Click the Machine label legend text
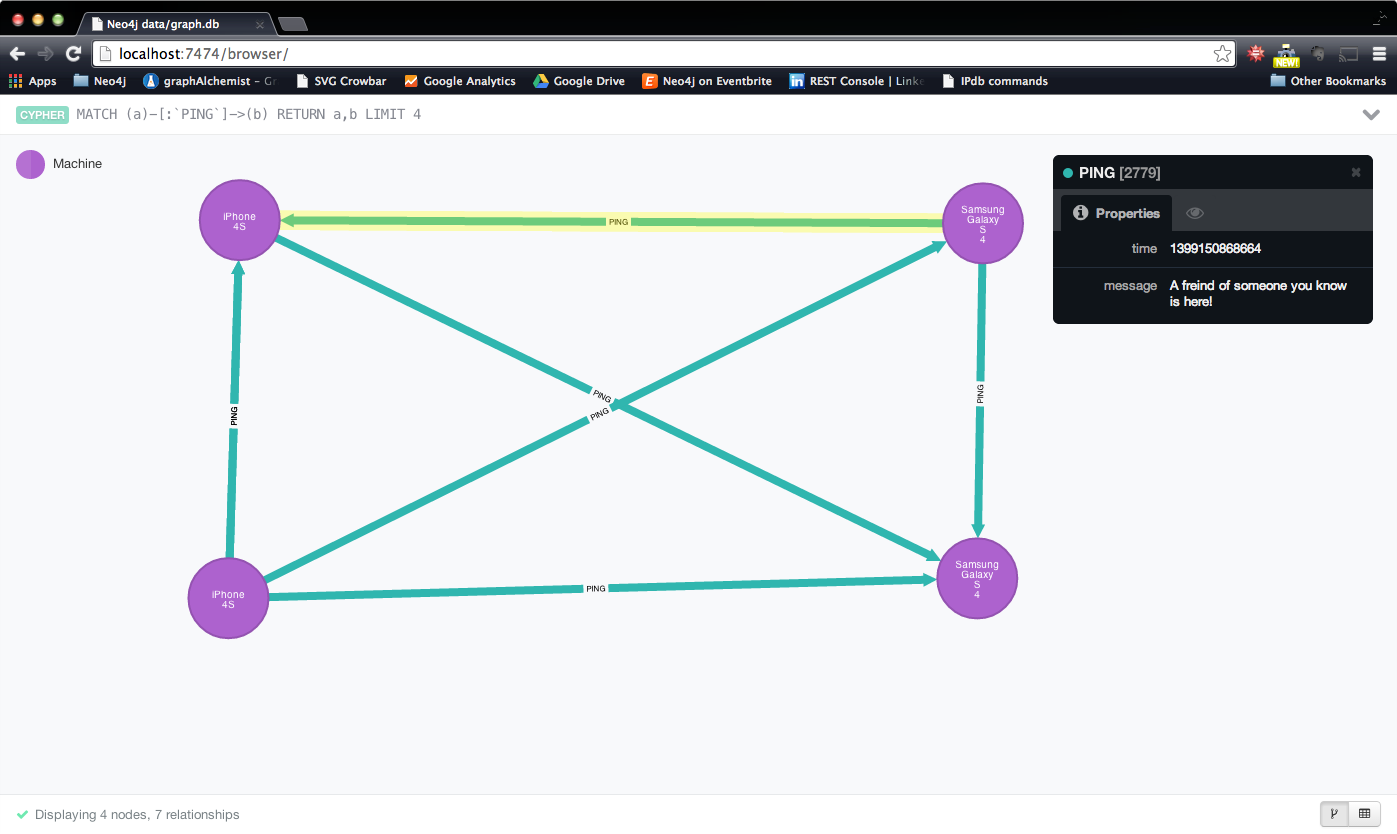Screen dimensions: 1397x834 coord(77,164)
